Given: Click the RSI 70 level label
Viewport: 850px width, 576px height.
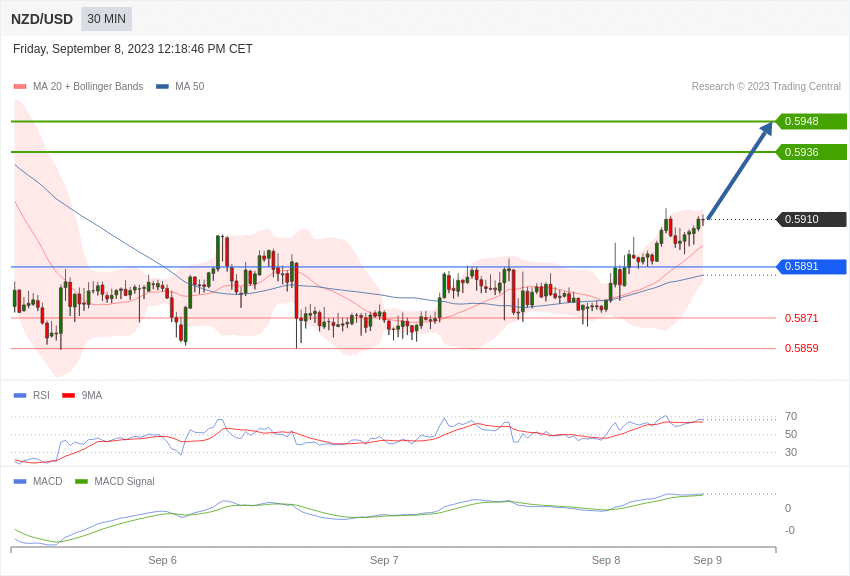Looking at the screenshot, I should (x=791, y=417).
